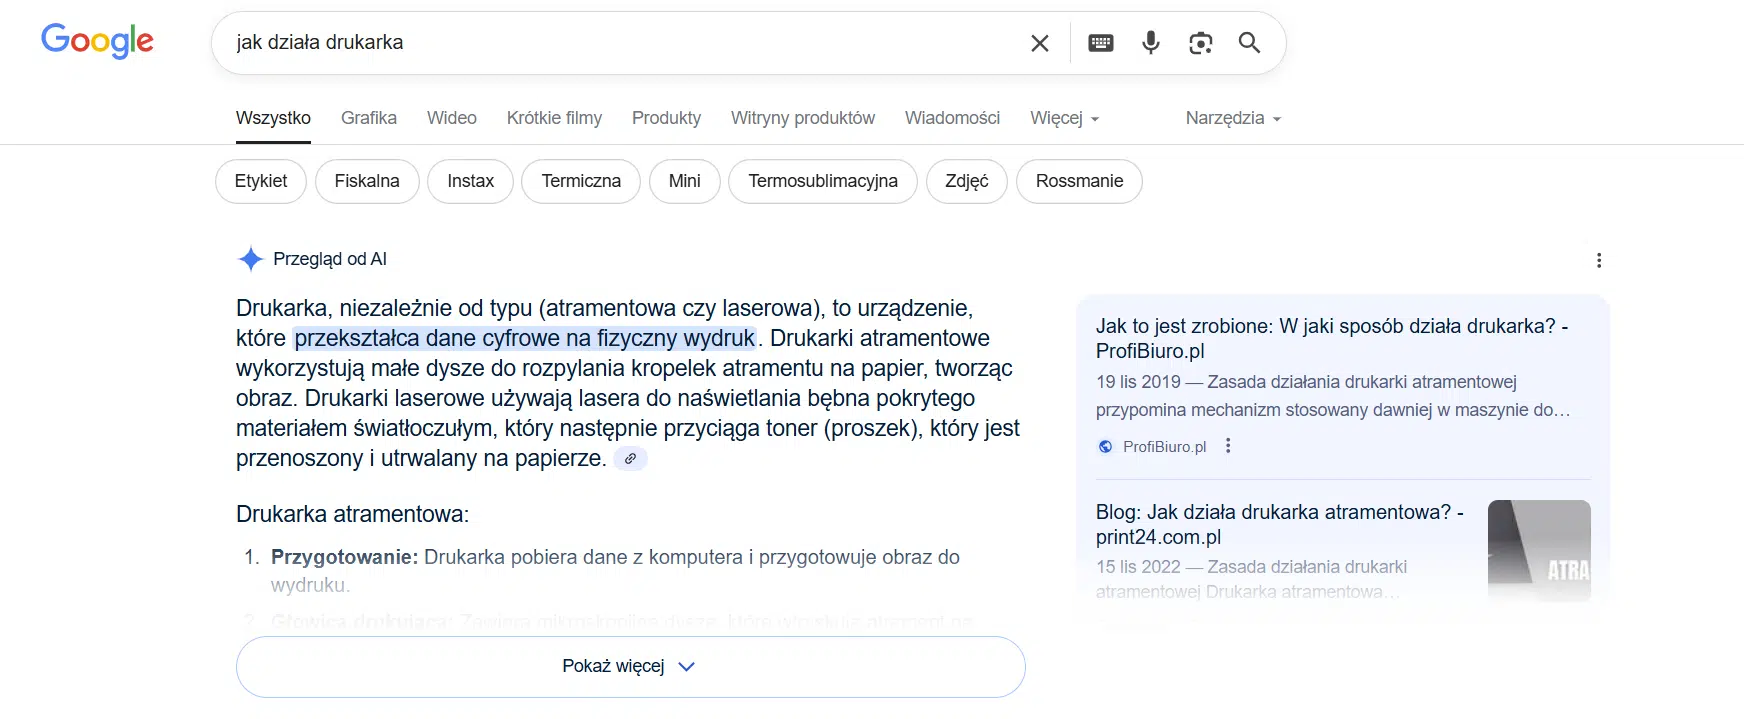The height and width of the screenshot is (719, 1744).
Task: Open the on-screen keyboard input tool
Action: (1100, 43)
